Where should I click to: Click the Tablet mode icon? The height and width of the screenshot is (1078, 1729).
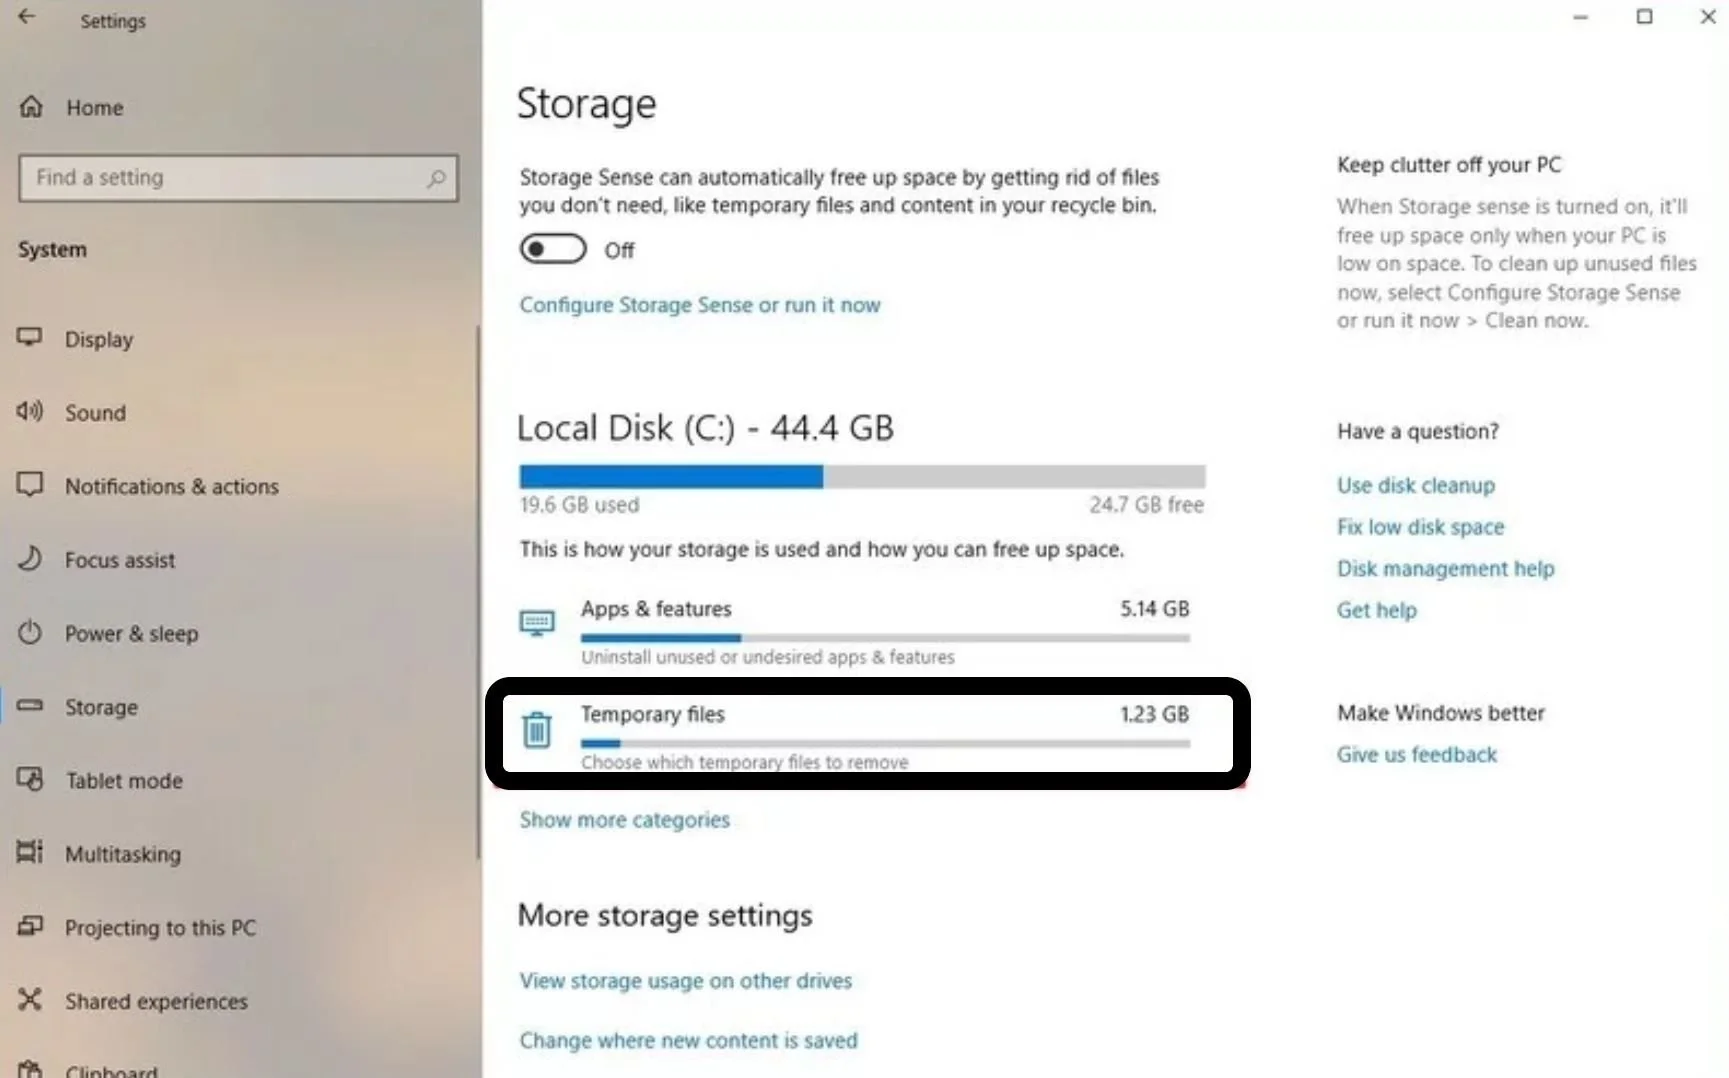(x=30, y=779)
